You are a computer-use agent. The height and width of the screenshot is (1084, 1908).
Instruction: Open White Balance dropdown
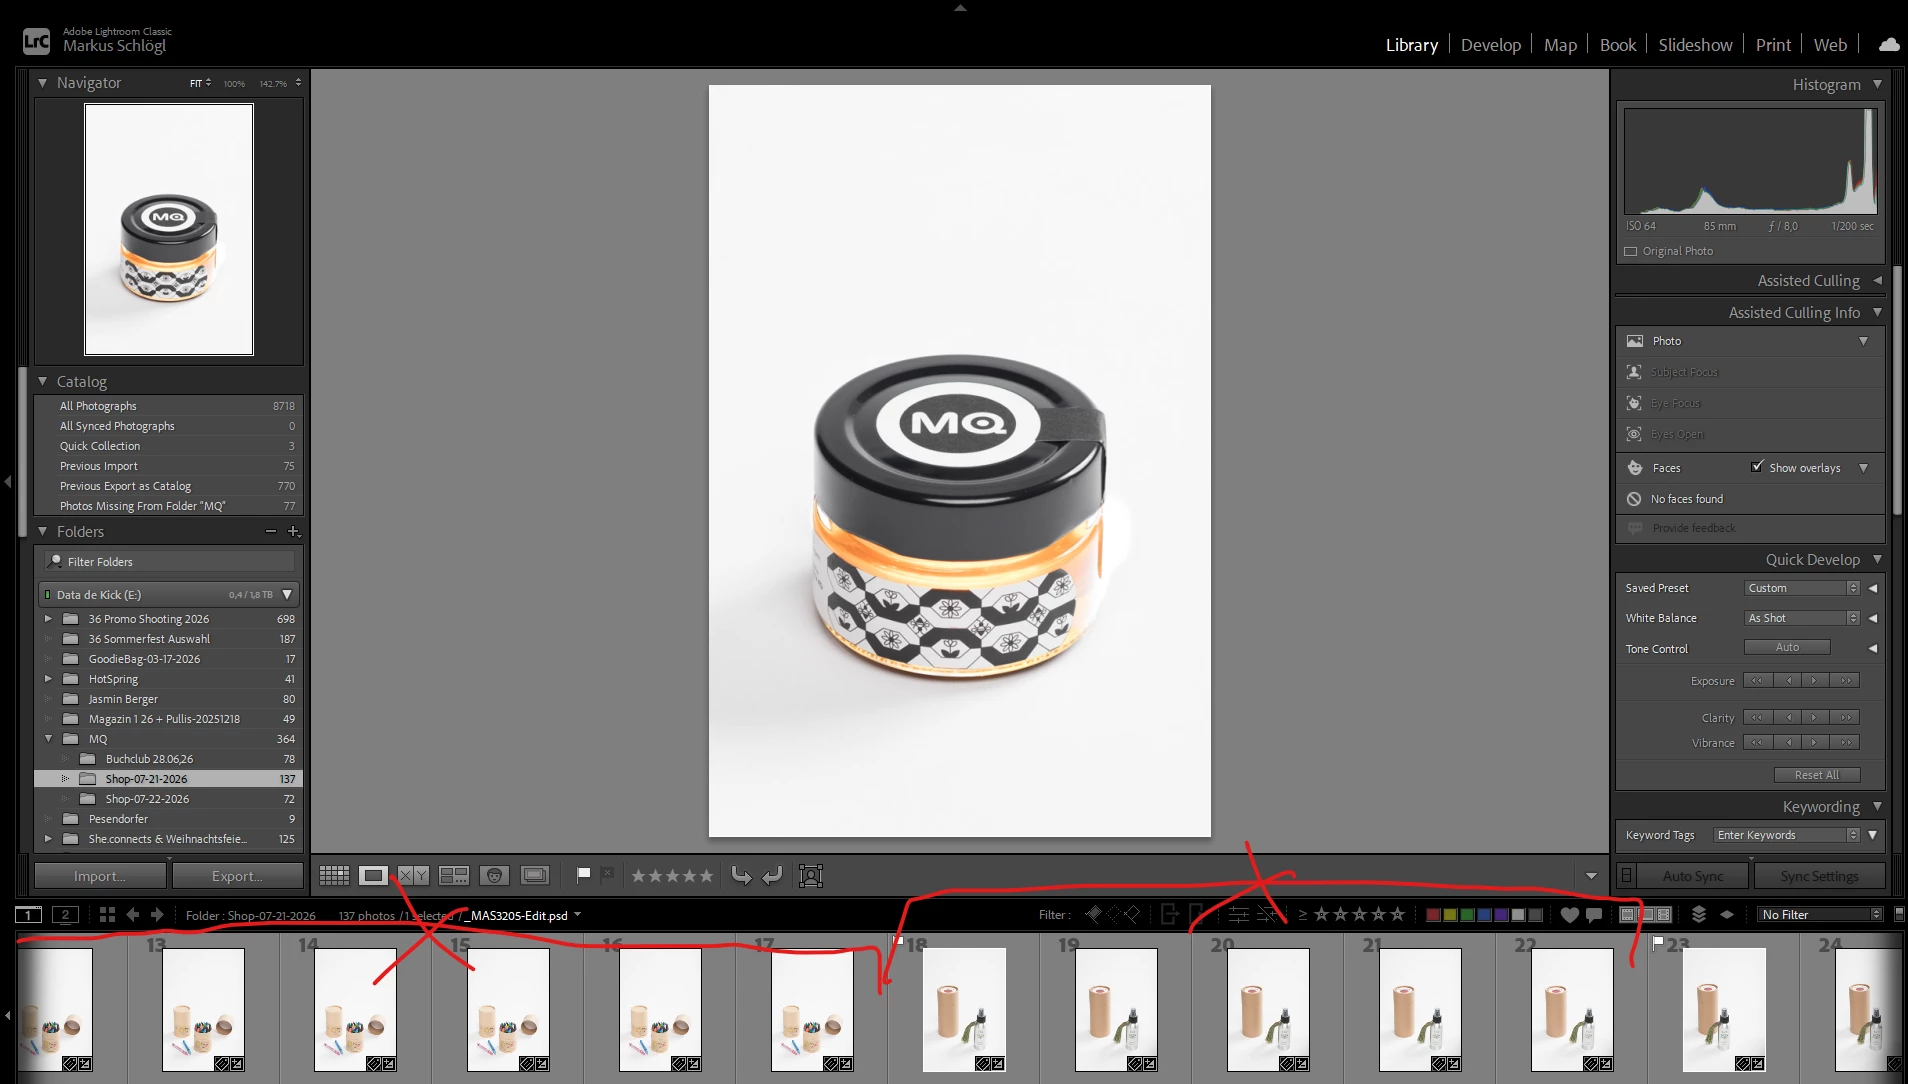pos(1802,618)
